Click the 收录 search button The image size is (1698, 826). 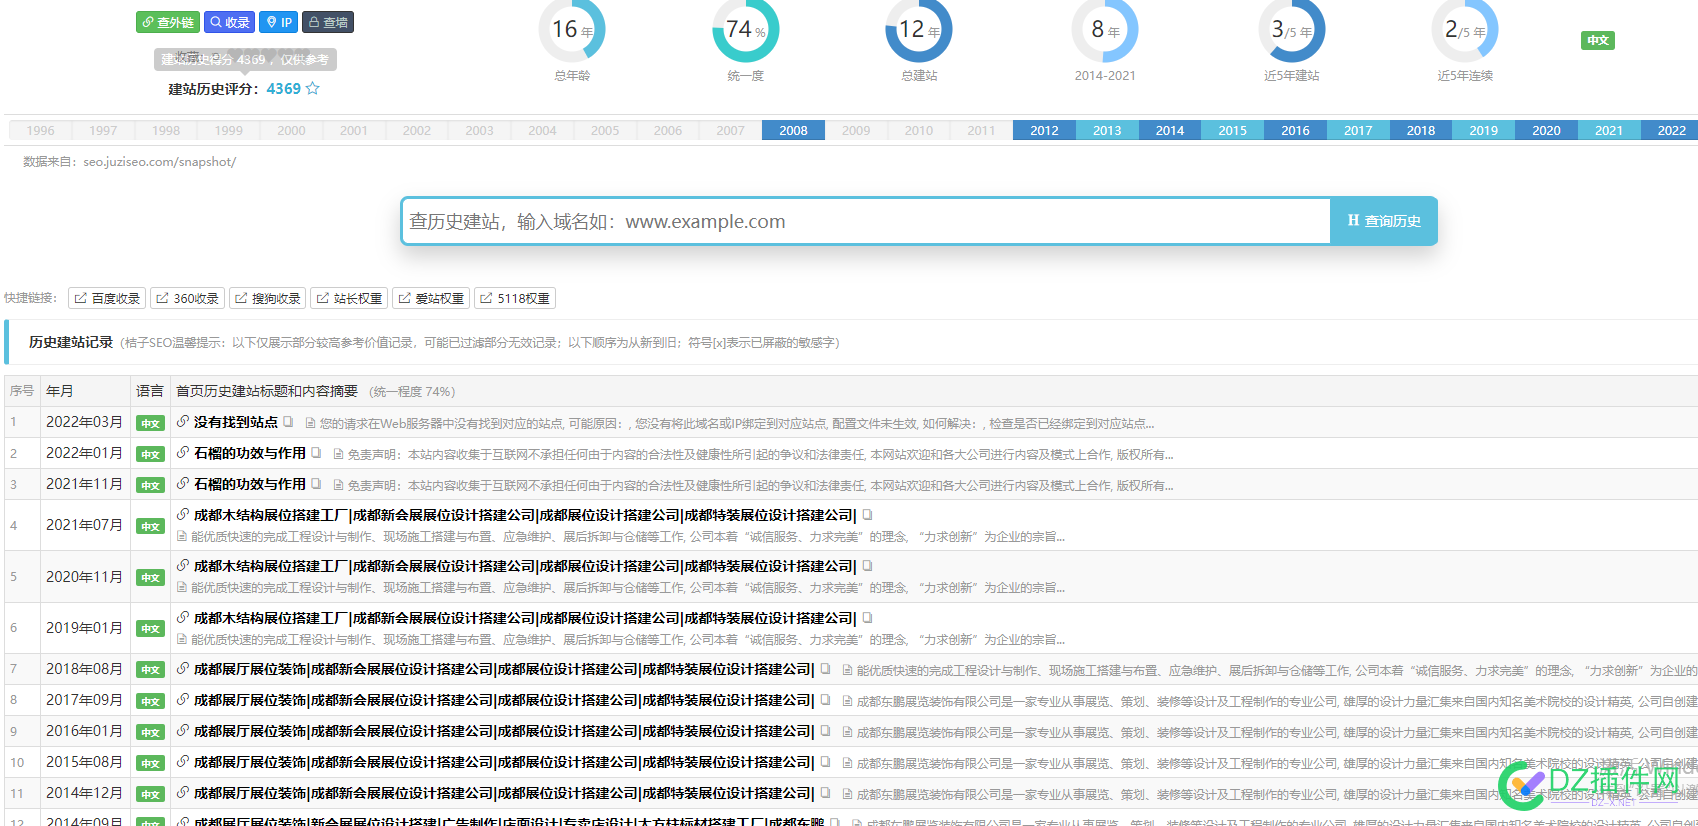230,22
